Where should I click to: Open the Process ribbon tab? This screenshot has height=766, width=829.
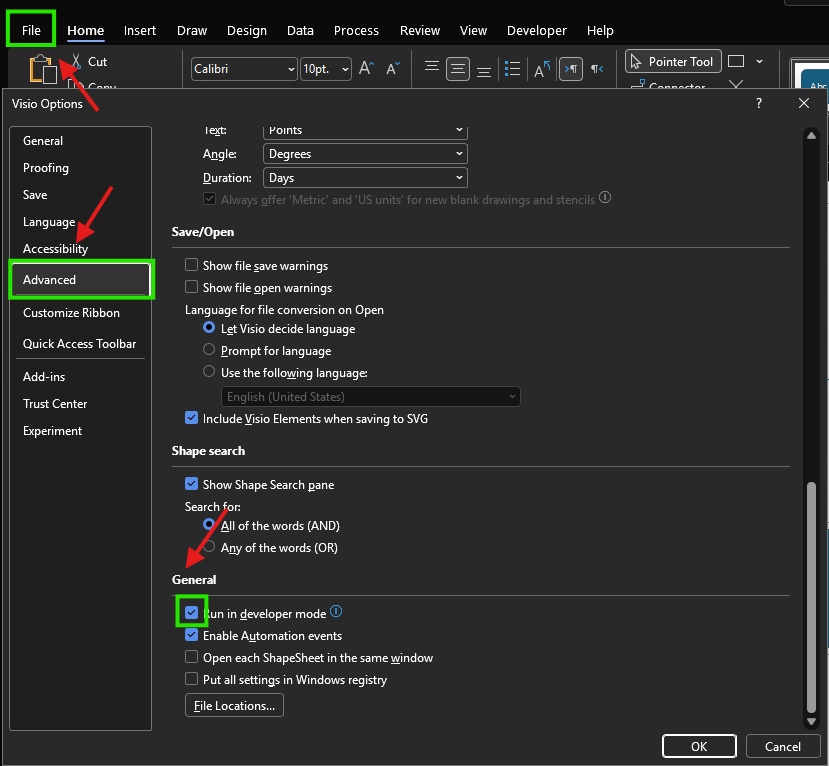tap(356, 31)
